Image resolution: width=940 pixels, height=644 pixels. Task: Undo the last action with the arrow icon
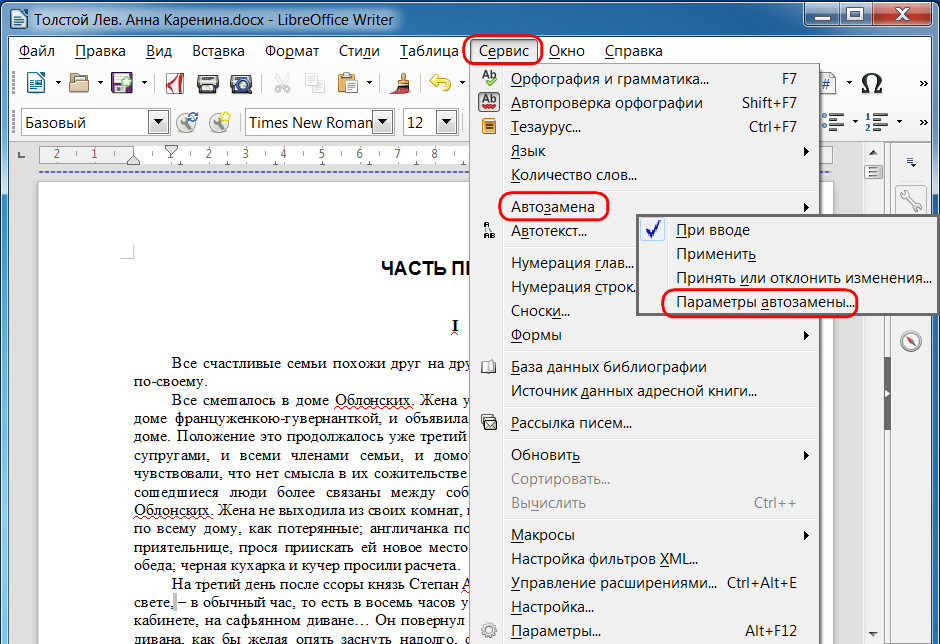tap(441, 83)
